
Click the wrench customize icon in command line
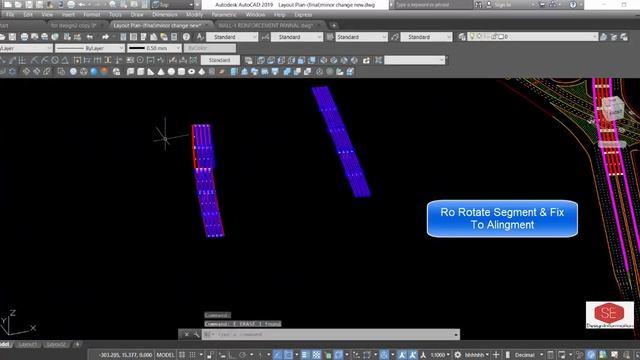[196, 335]
